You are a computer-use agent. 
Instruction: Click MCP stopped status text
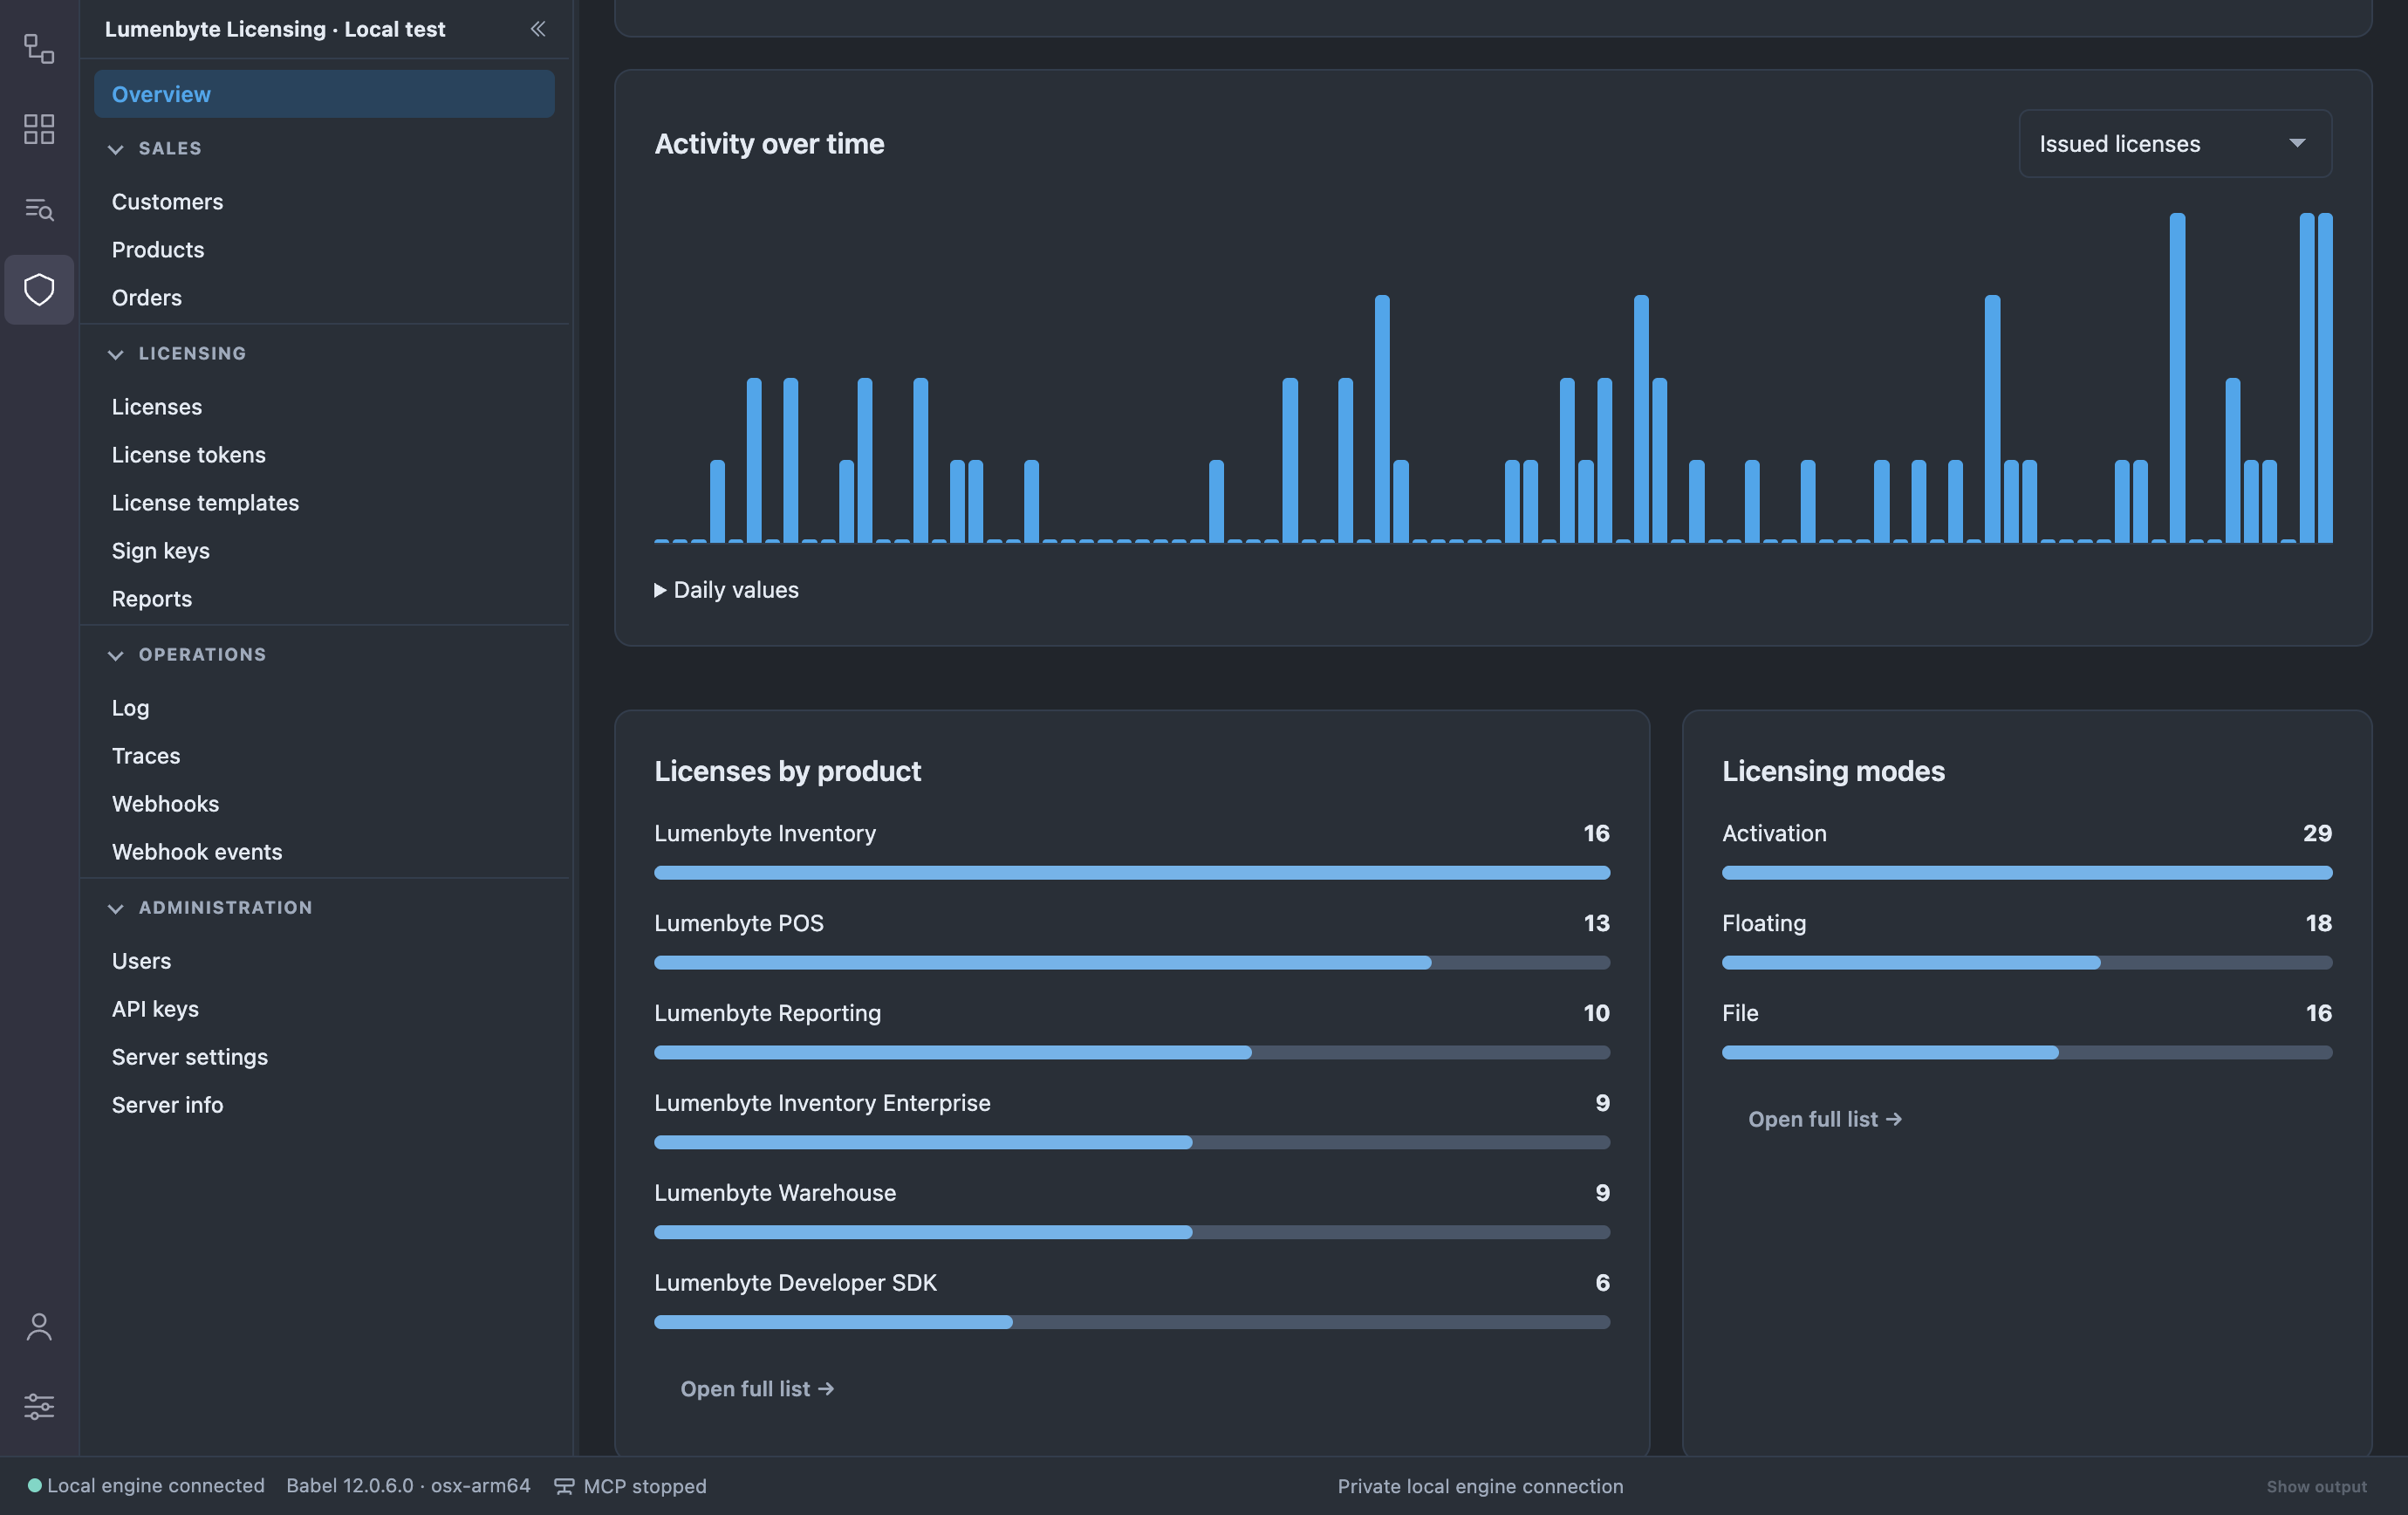(x=645, y=1486)
